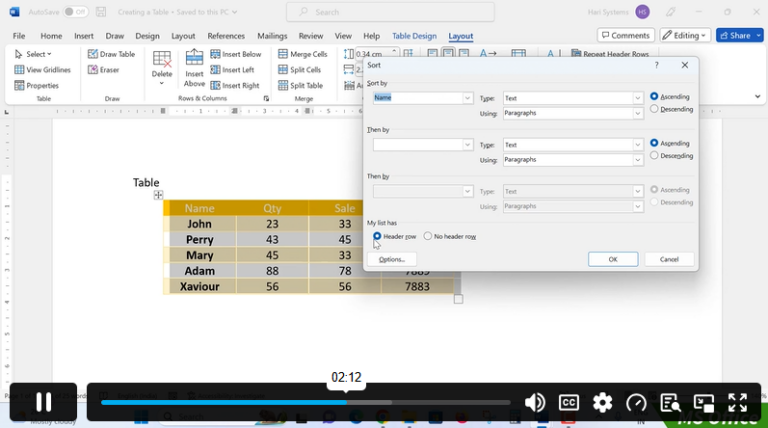
Task: Open Rows & Columns dialog launcher
Action: pos(266,98)
